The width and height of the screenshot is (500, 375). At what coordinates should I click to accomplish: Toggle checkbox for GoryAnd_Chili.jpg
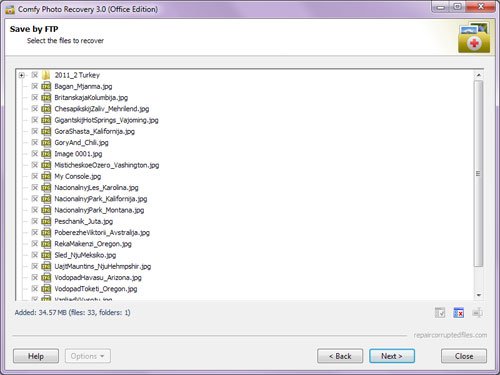point(35,143)
